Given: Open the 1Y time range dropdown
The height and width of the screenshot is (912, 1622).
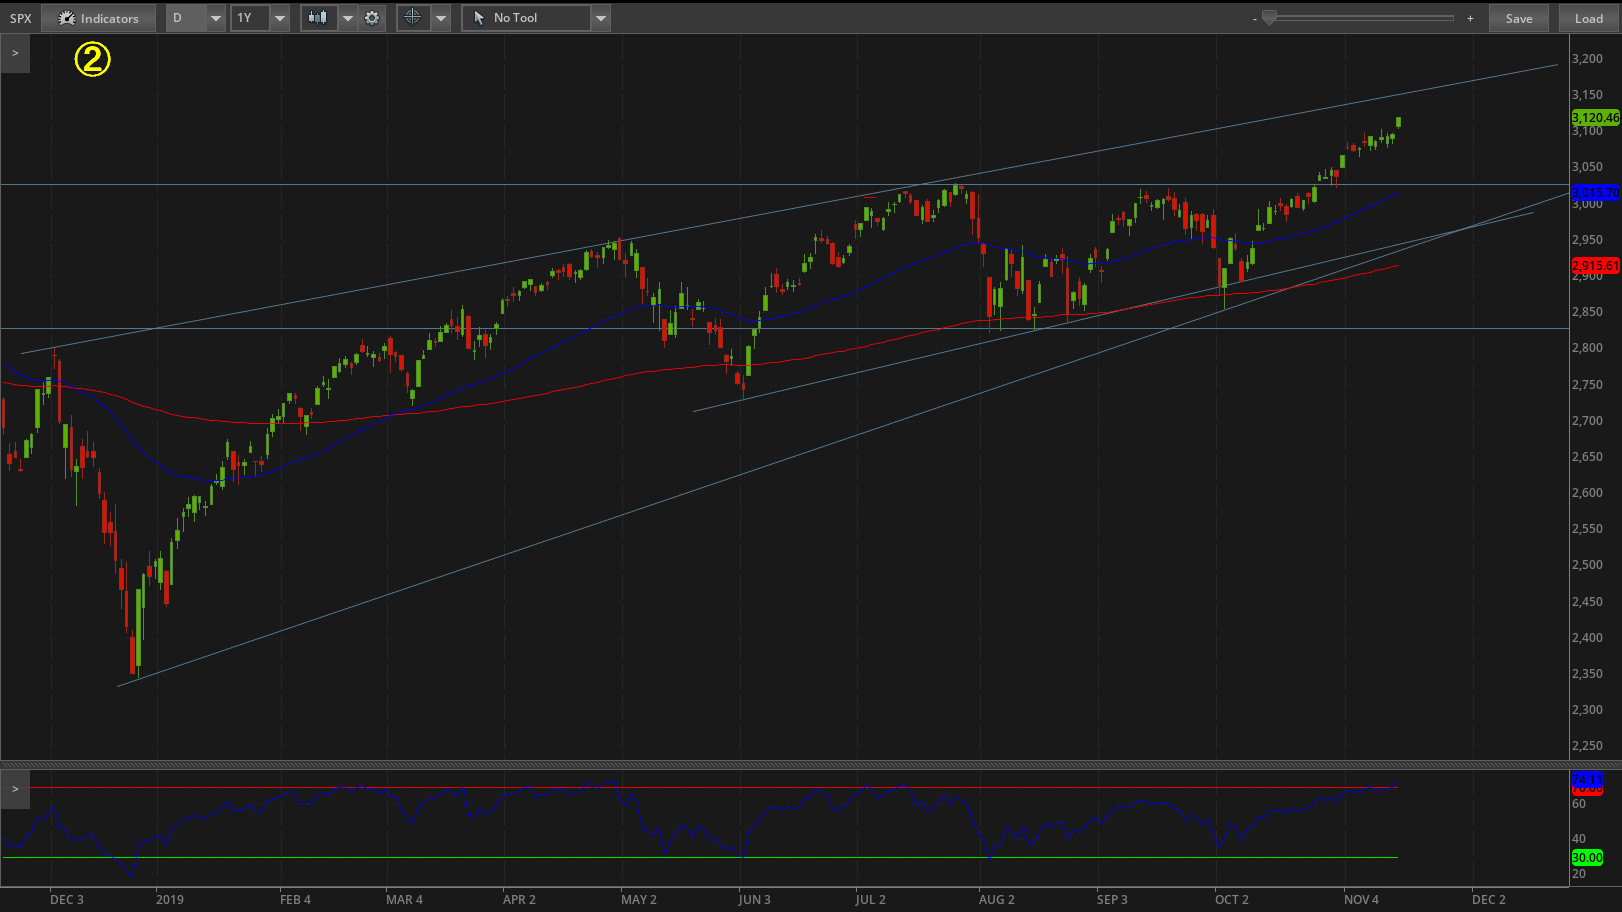Looking at the screenshot, I should tap(279, 17).
